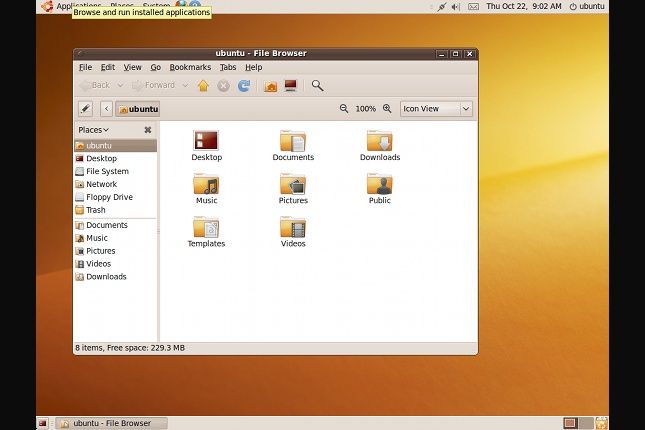The height and width of the screenshot is (430, 645).
Task: Click the ubuntu File Browser taskbar button
Action: 111,423
